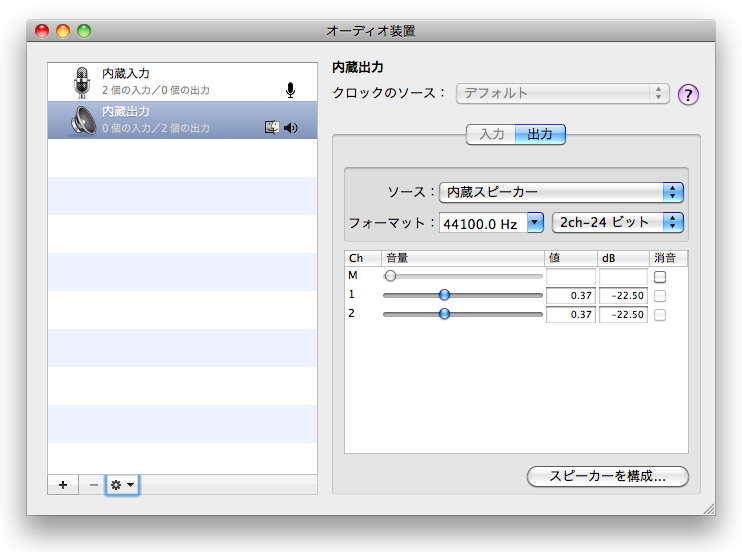742x552 pixels.
Task: Expand the 44100.0 Hz sample rate dropdown
Action: pyautogui.click(x=535, y=222)
